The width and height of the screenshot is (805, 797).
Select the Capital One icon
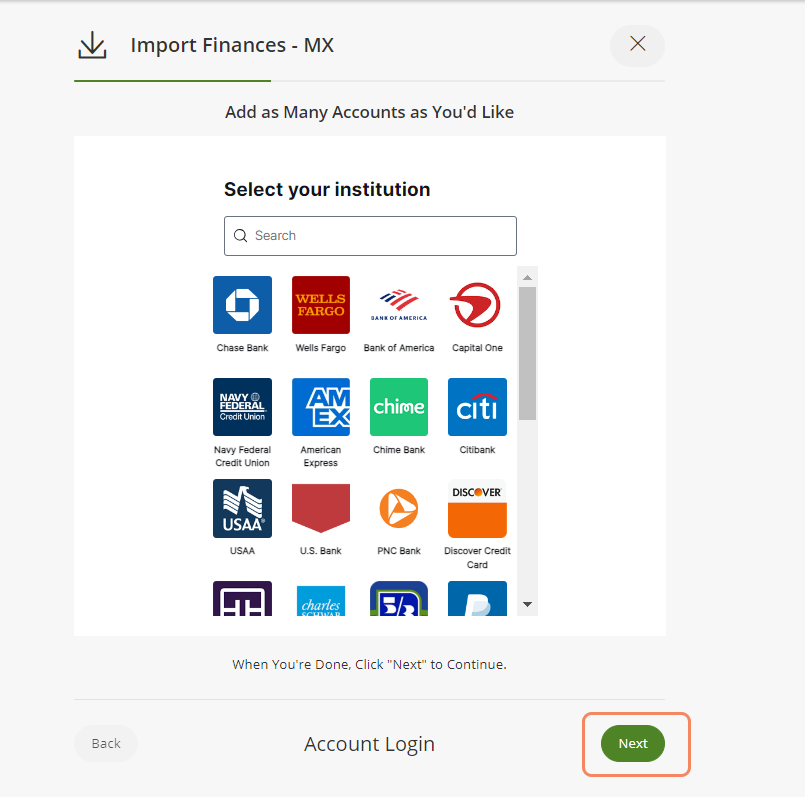pyautogui.click(x=477, y=305)
